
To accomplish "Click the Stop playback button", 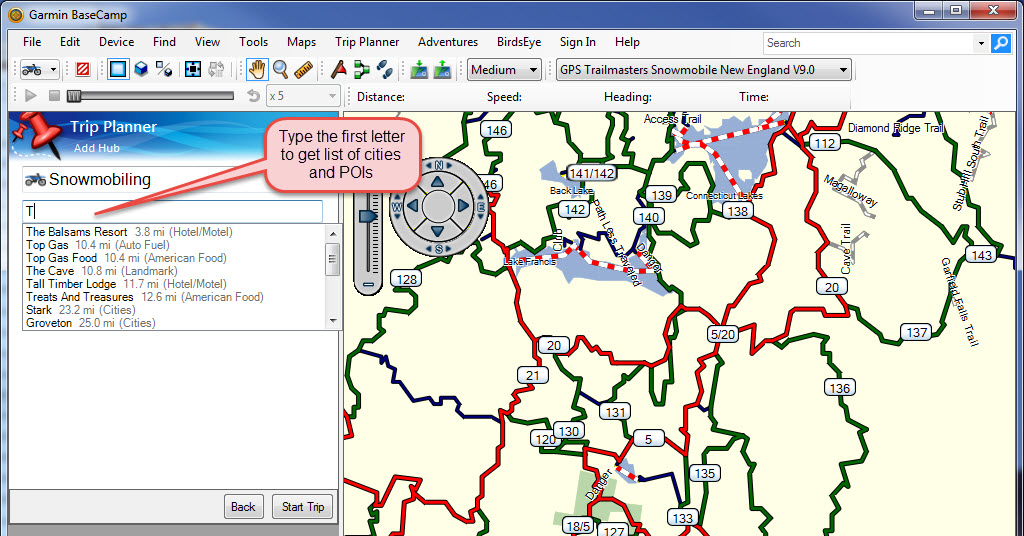I will click(54, 96).
